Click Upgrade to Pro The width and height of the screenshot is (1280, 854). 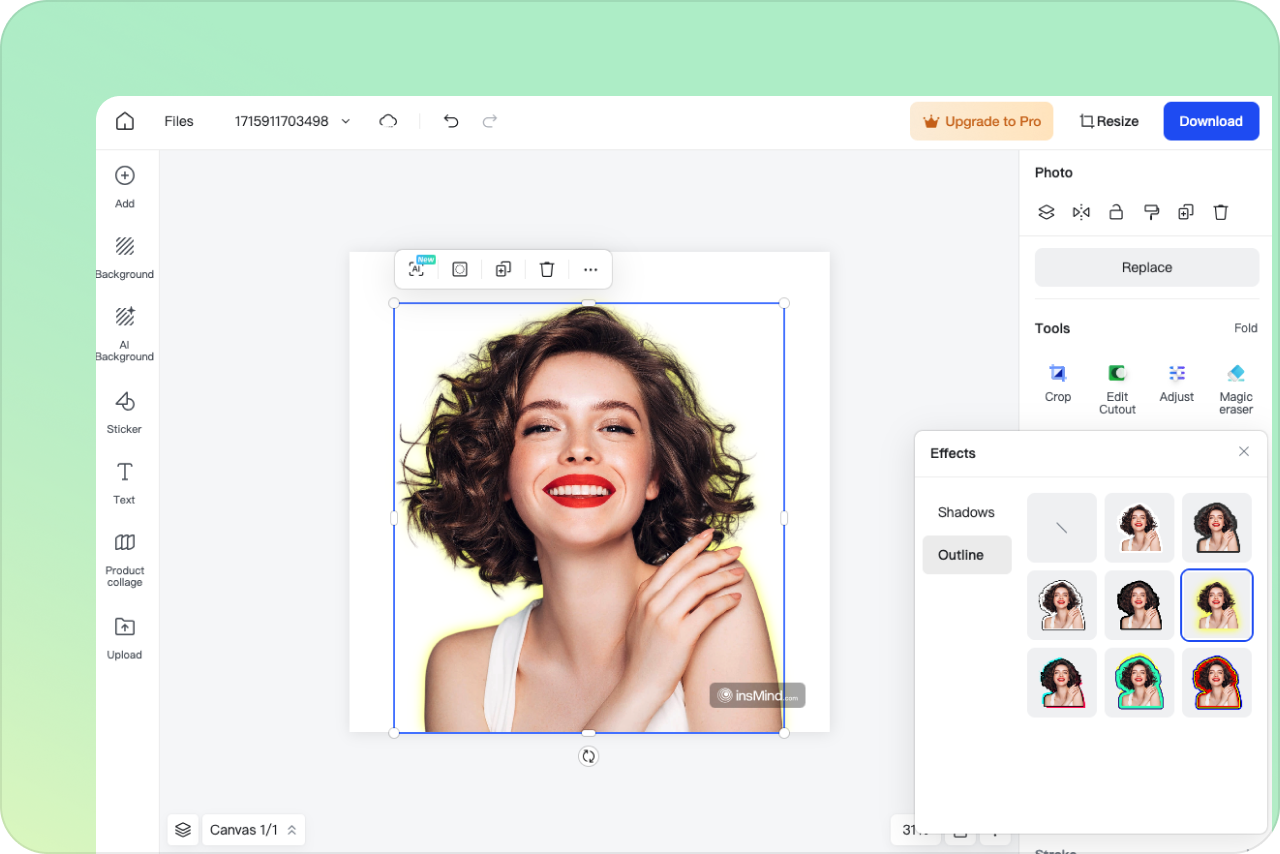point(982,121)
